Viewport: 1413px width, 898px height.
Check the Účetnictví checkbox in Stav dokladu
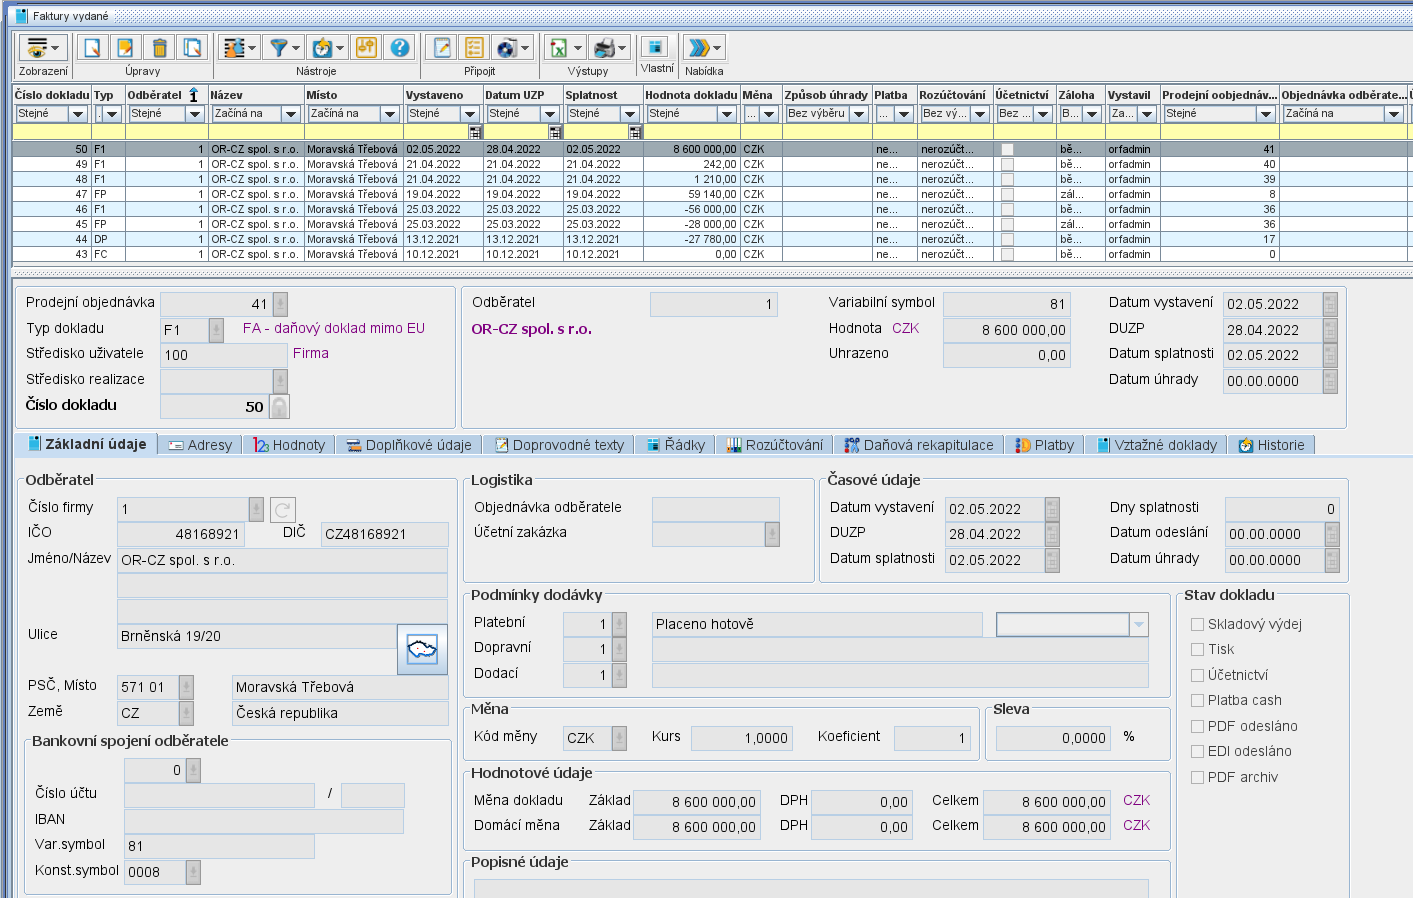point(1197,675)
